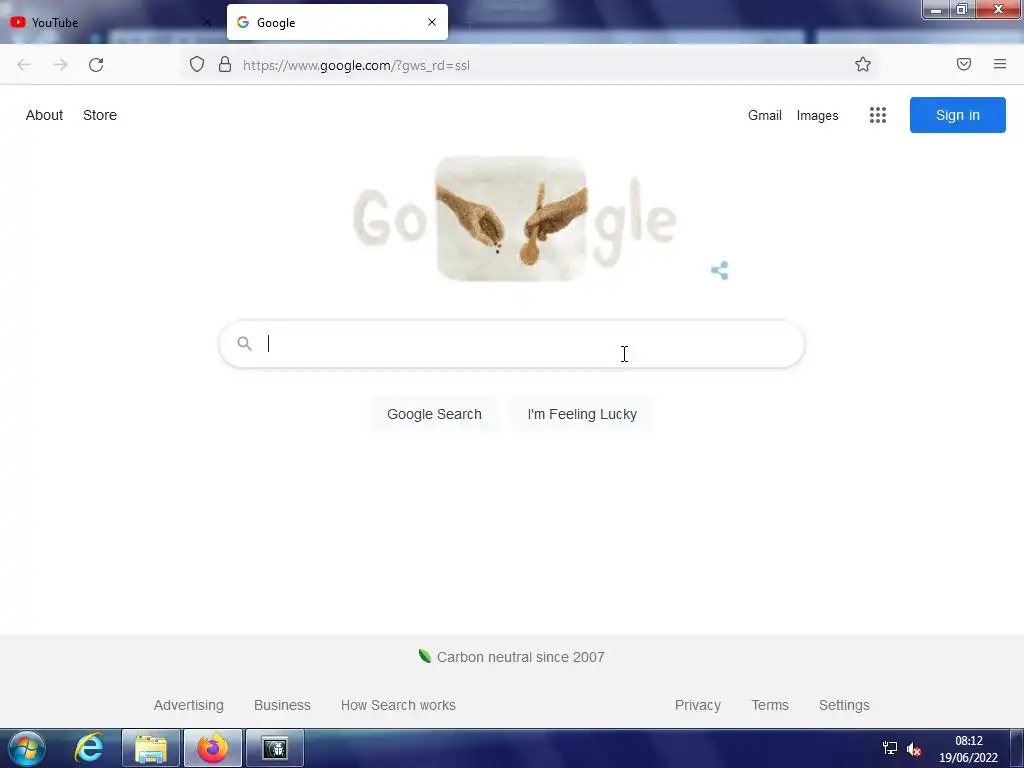Select the Google tab
The image size is (1024, 768).
coord(337,22)
